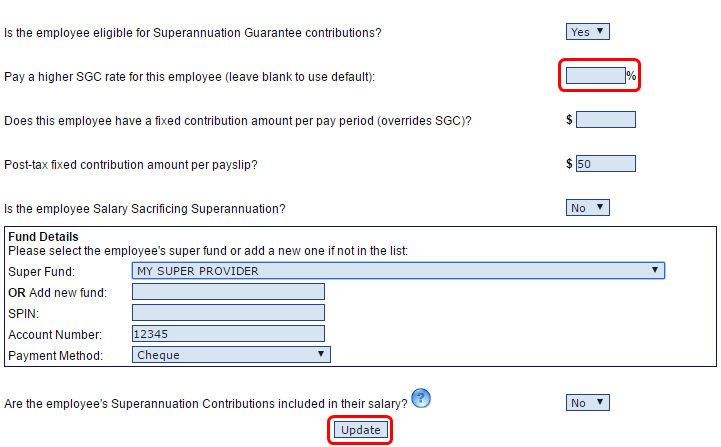The image size is (721, 447).
Task: Click the 'Super Fund:' label
Action: tap(41, 272)
